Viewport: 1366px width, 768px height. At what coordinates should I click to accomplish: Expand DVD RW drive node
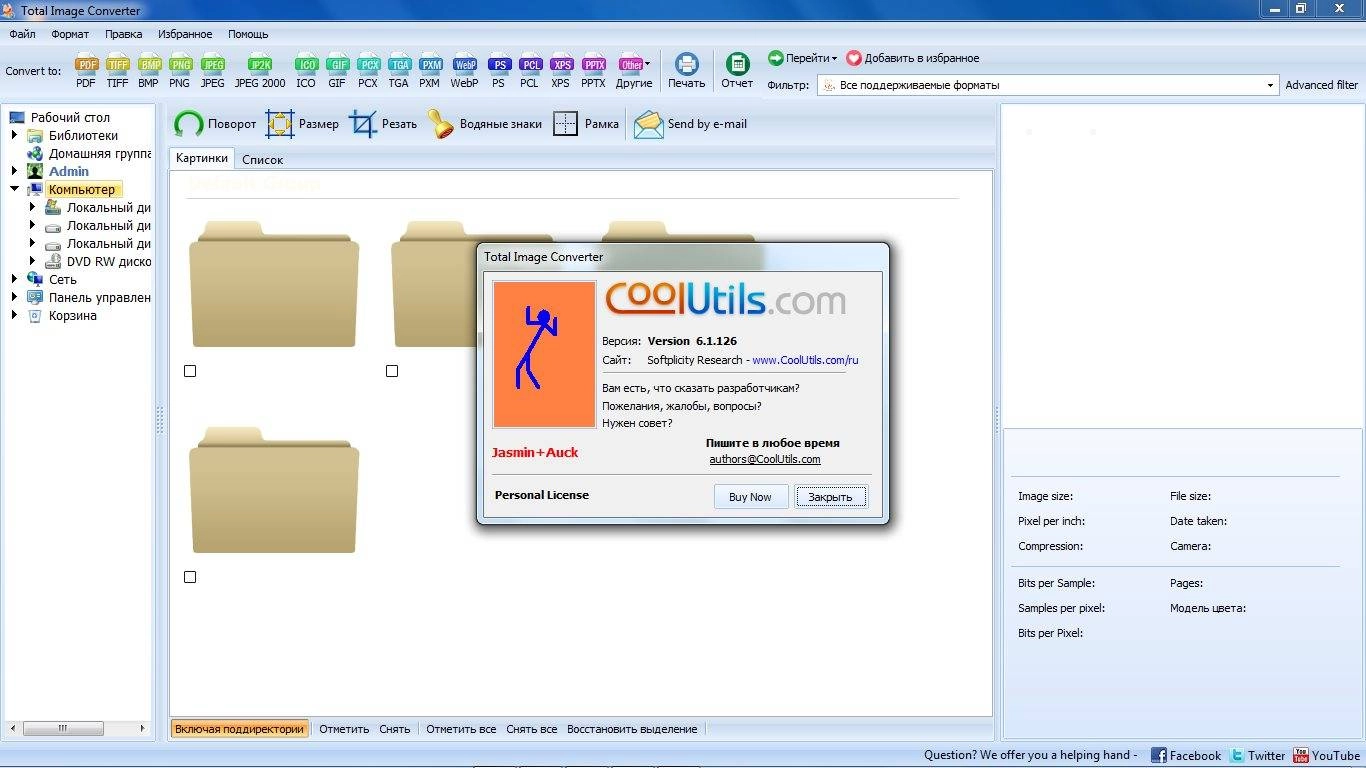tap(32, 261)
